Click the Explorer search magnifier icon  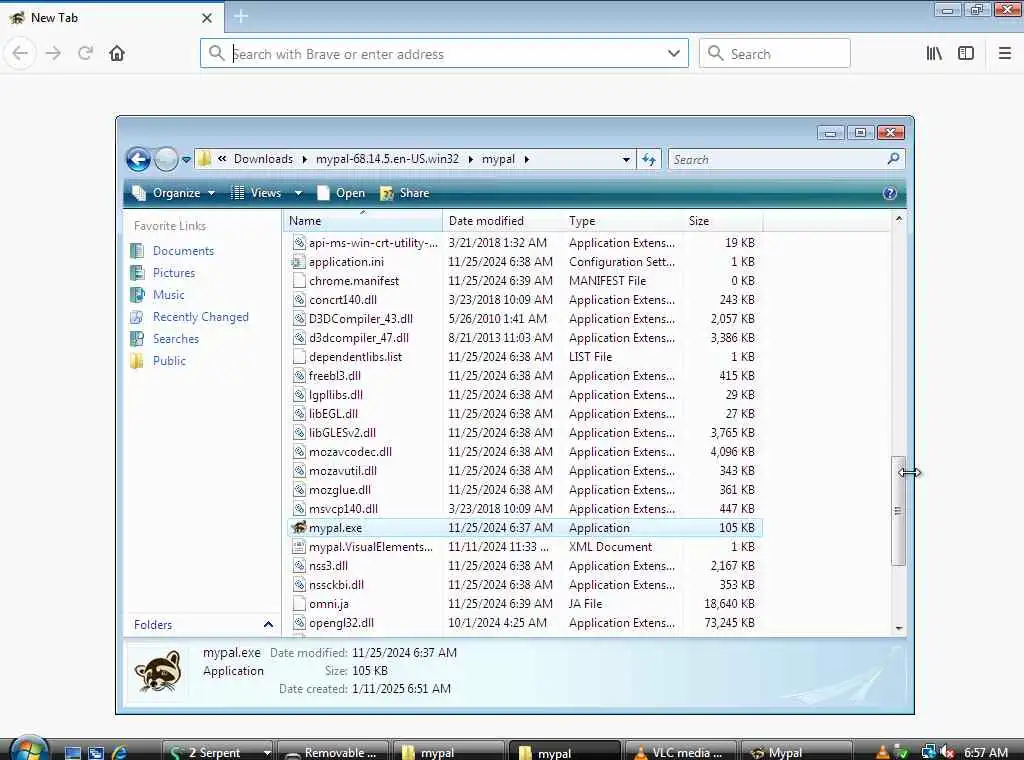click(893, 159)
